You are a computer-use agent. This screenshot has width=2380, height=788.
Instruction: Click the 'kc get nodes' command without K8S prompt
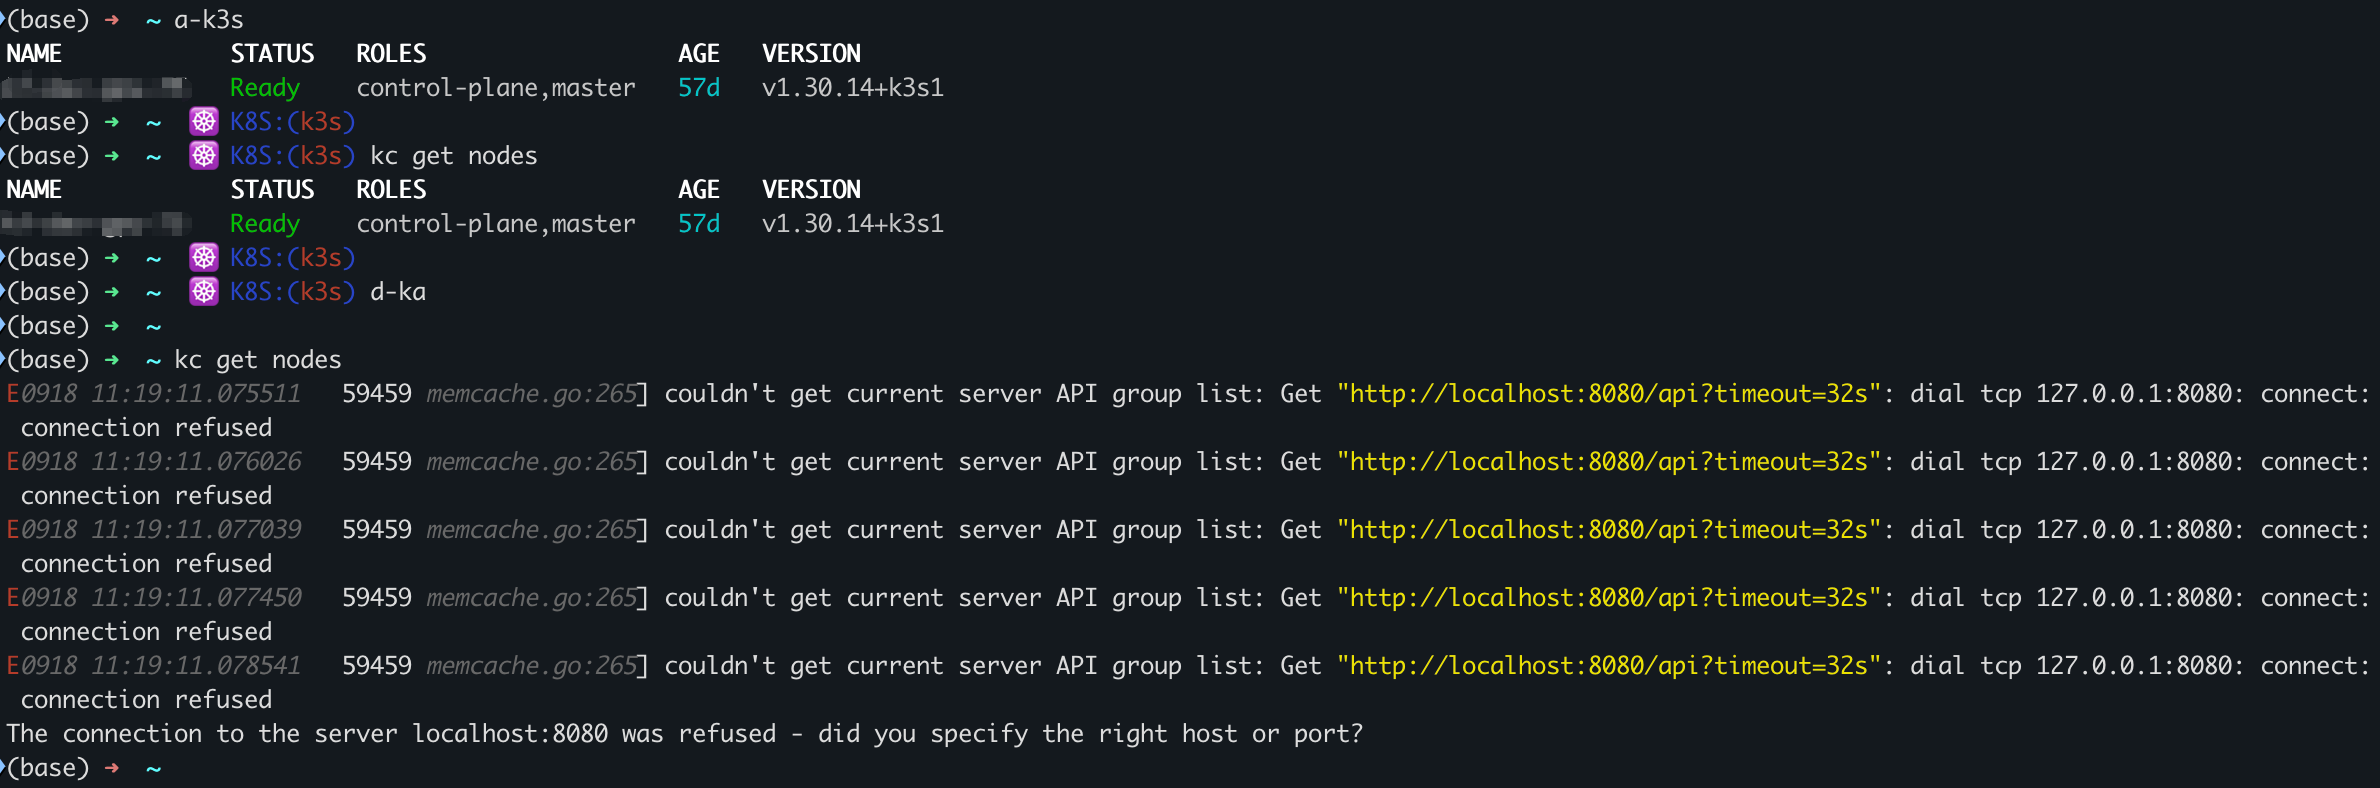coord(257,359)
